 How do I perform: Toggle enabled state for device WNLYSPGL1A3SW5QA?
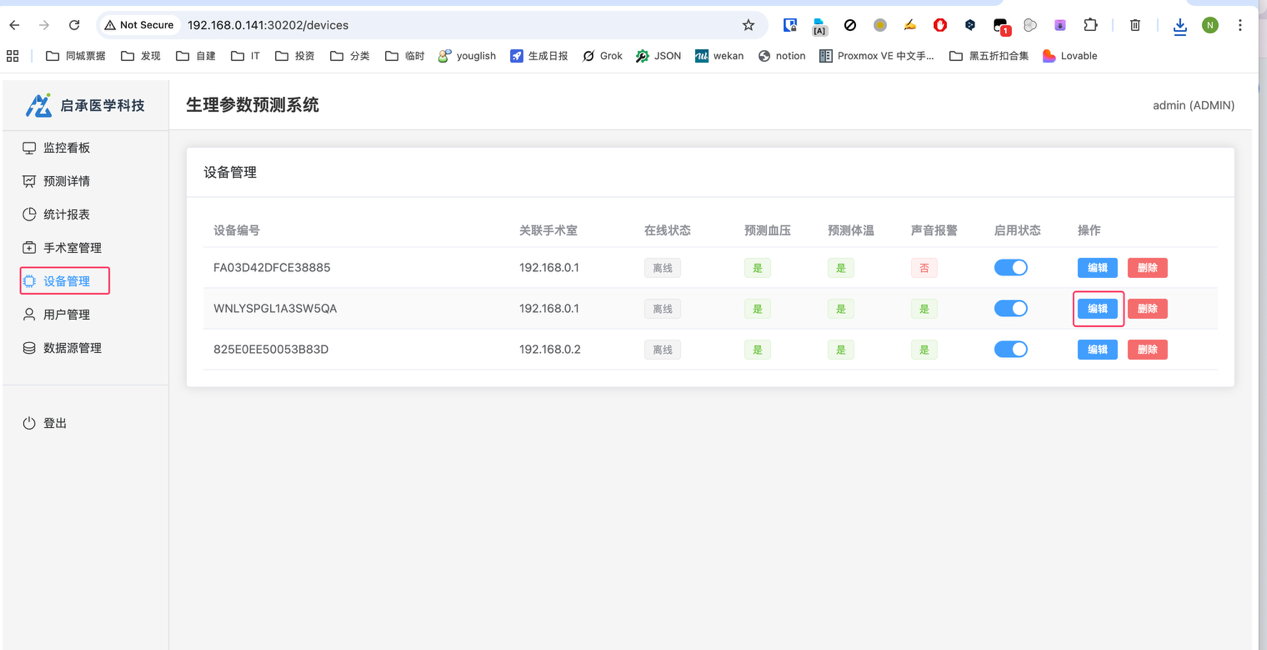1010,309
